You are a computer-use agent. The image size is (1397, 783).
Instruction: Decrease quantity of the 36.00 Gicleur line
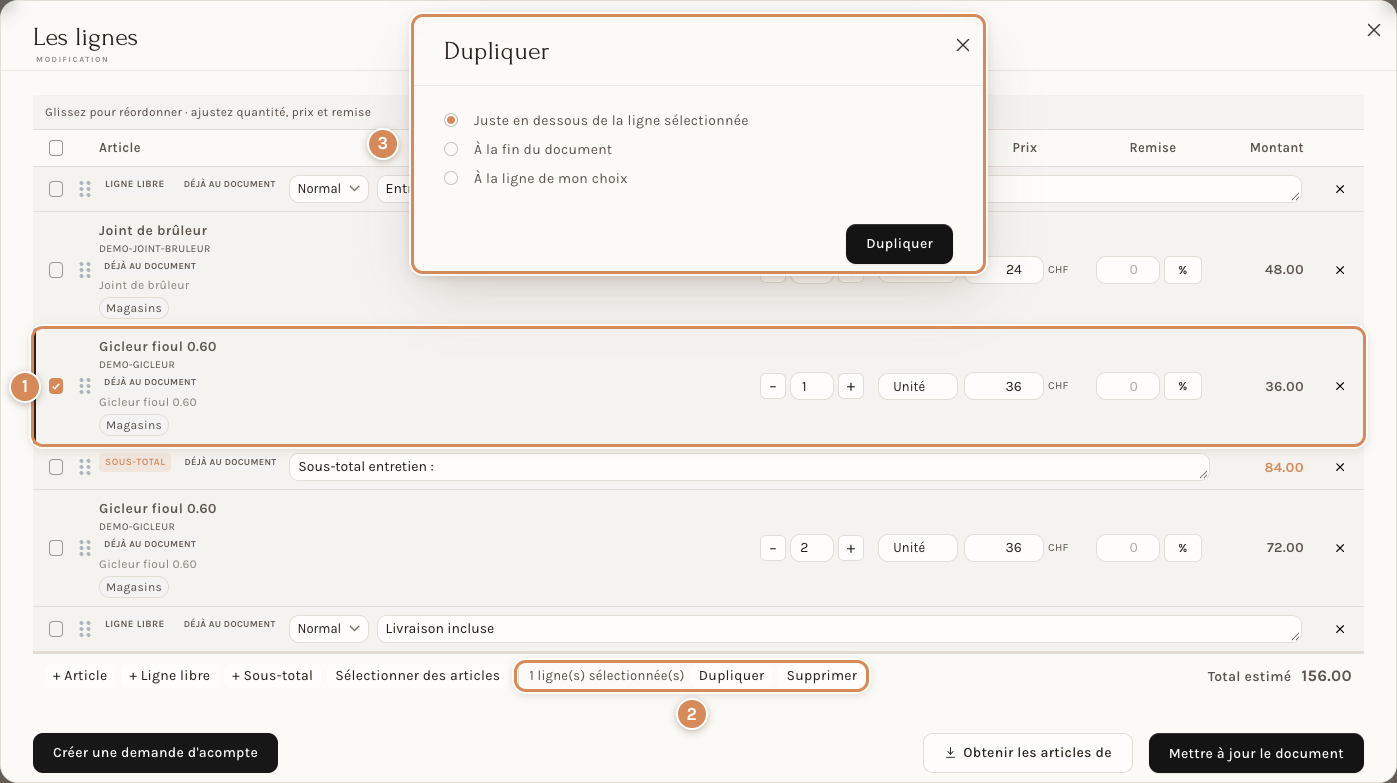773,386
